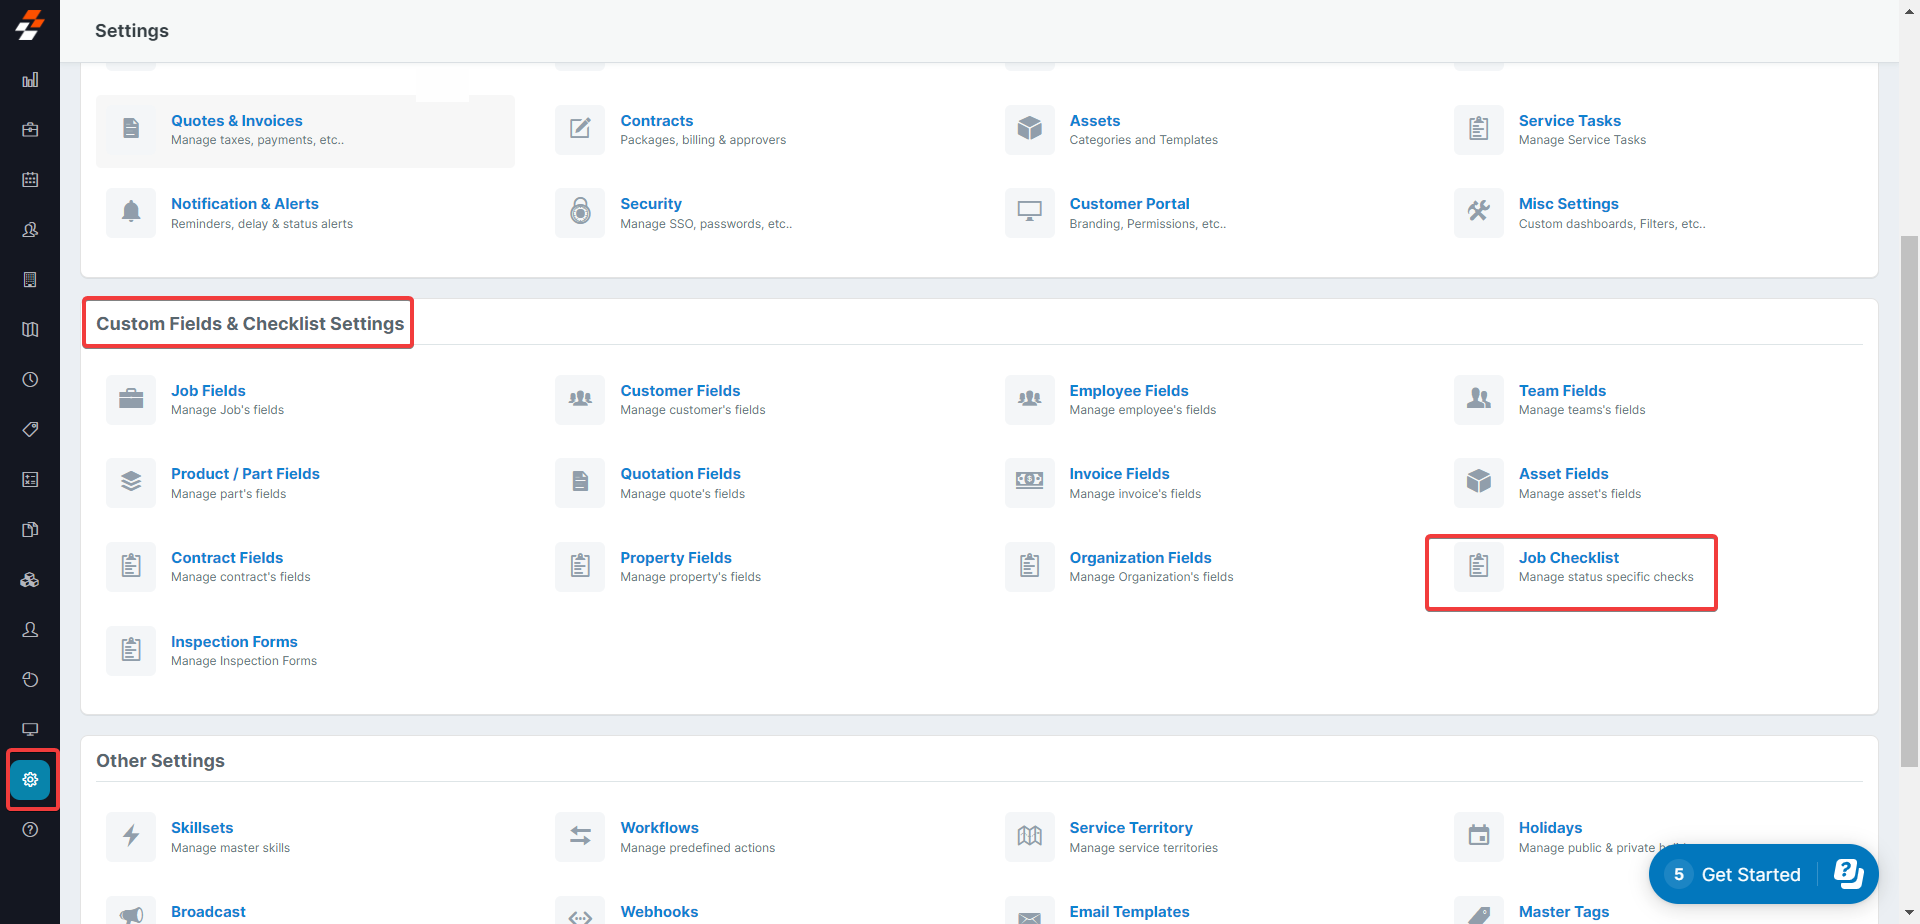1920x924 pixels.
Task: Select Product / Part Fields
Action: coord(245,474)
